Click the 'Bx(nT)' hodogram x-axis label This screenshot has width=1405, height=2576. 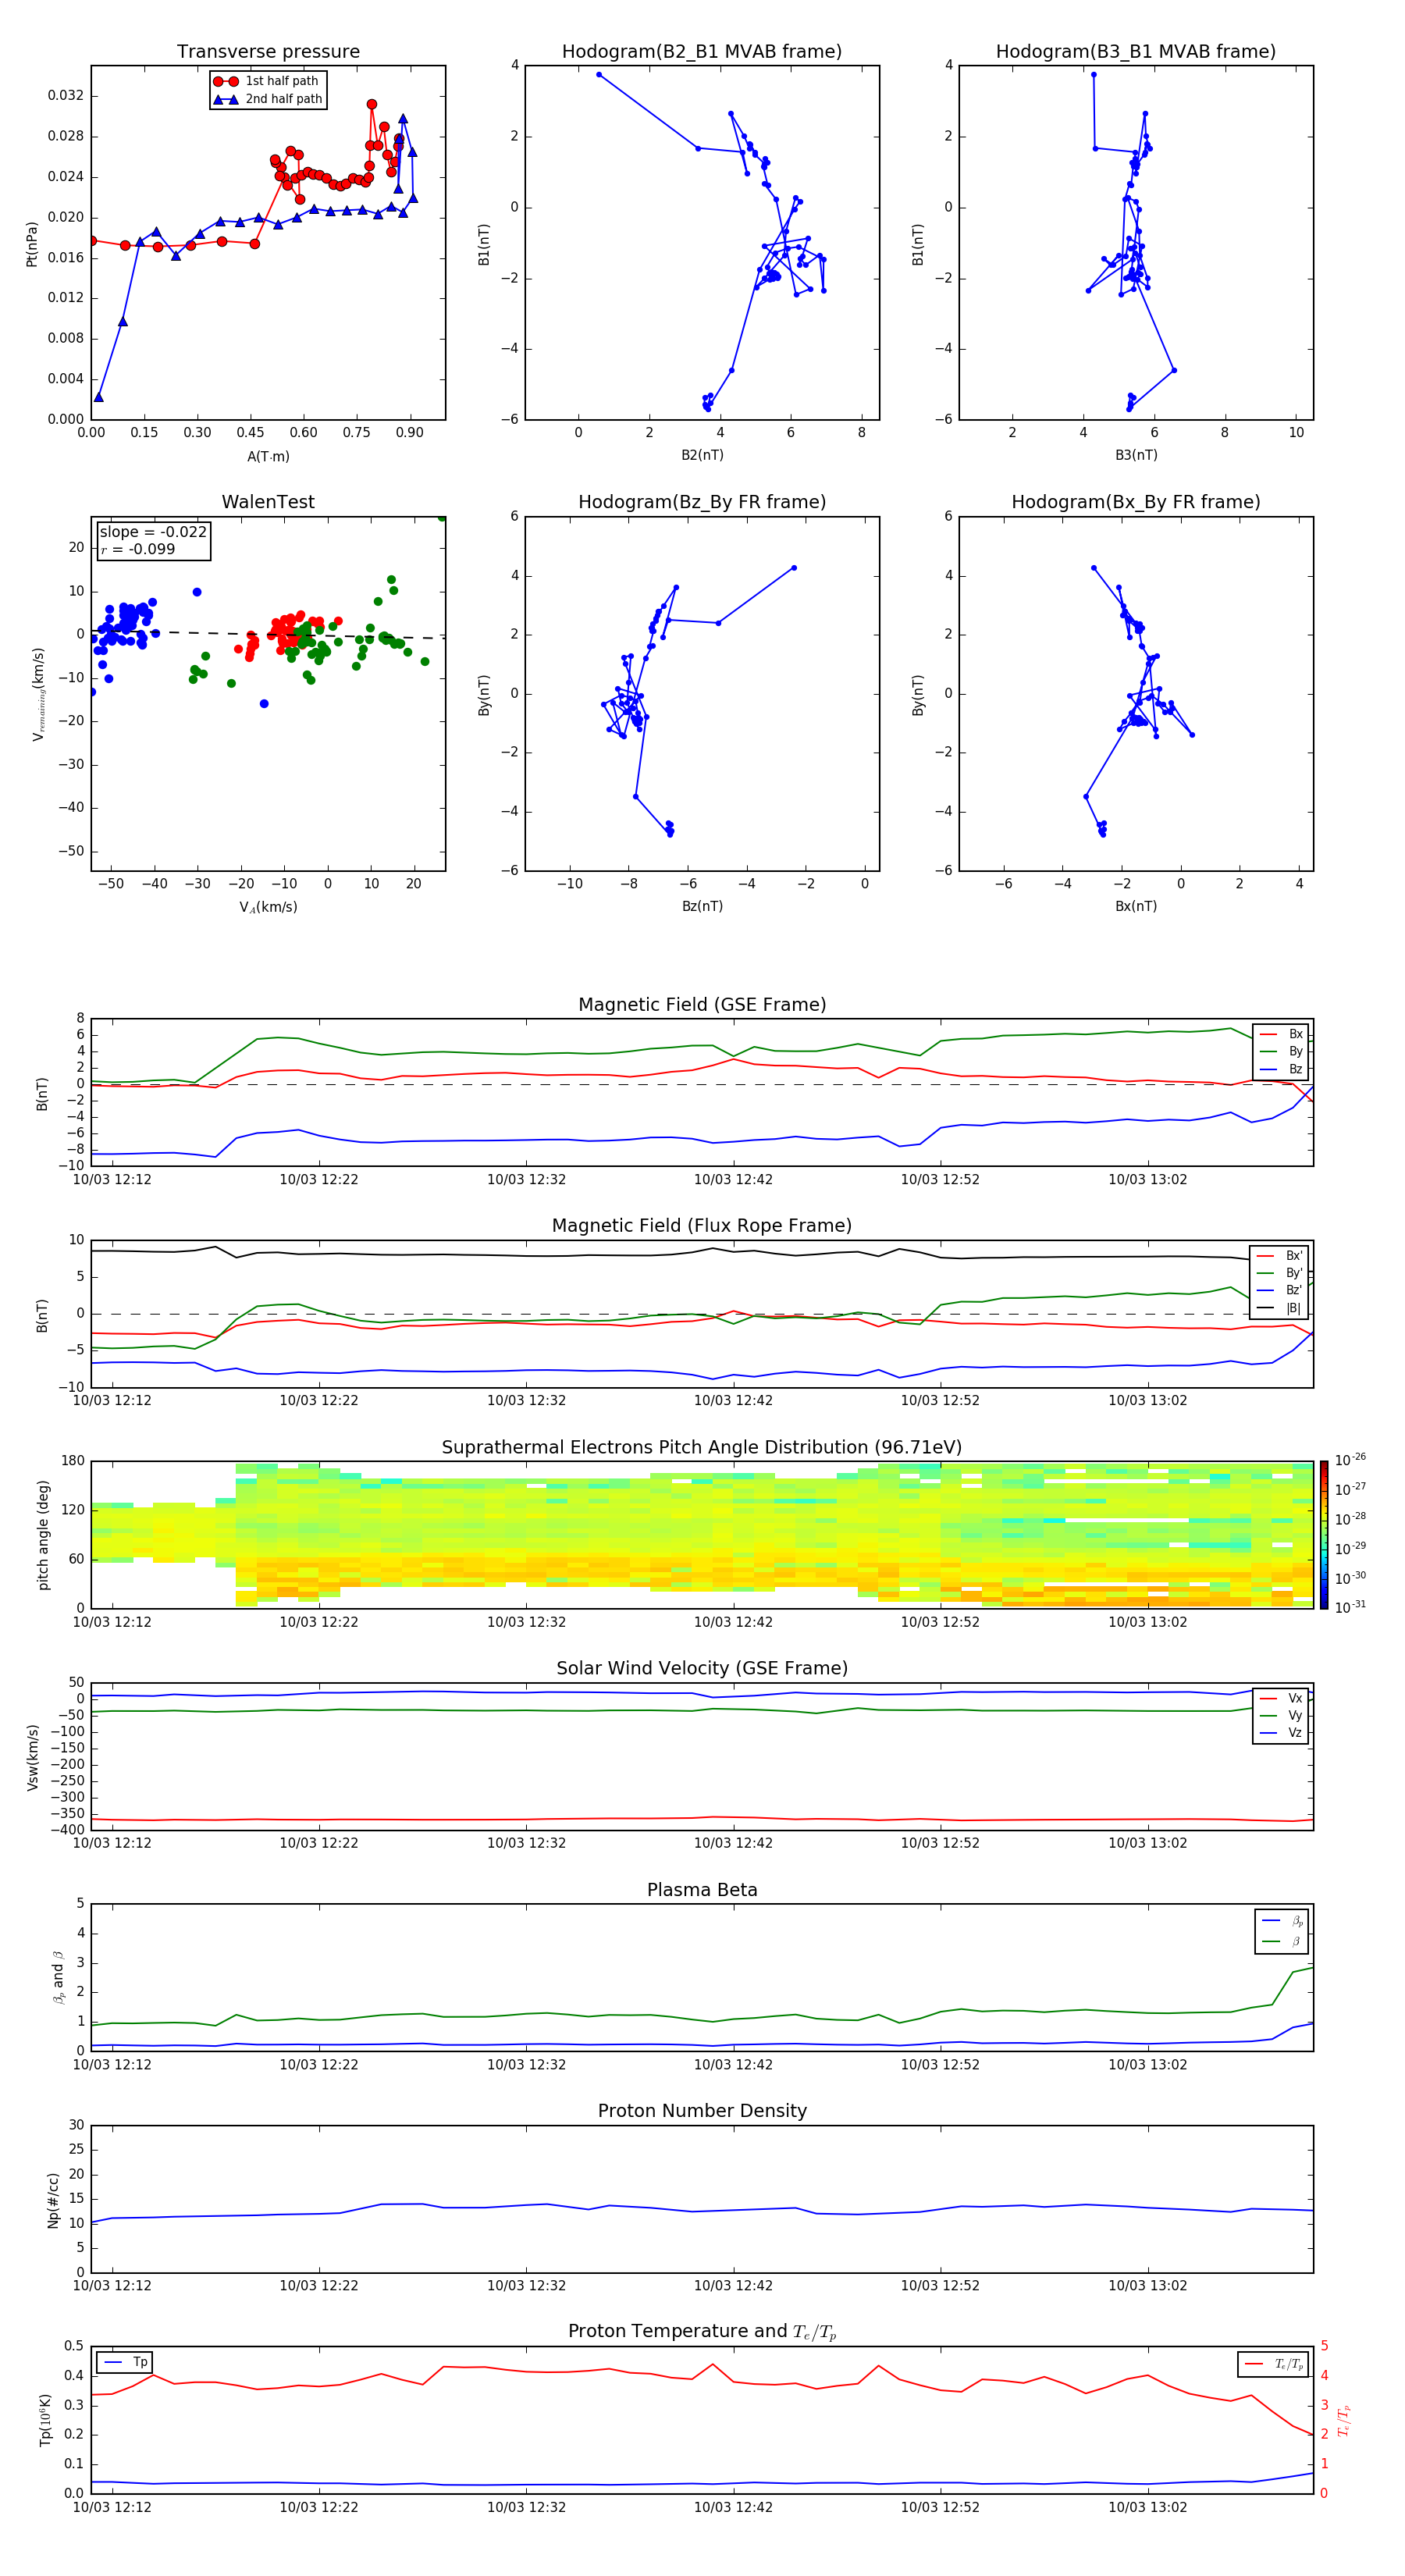tap(1136, 906)
